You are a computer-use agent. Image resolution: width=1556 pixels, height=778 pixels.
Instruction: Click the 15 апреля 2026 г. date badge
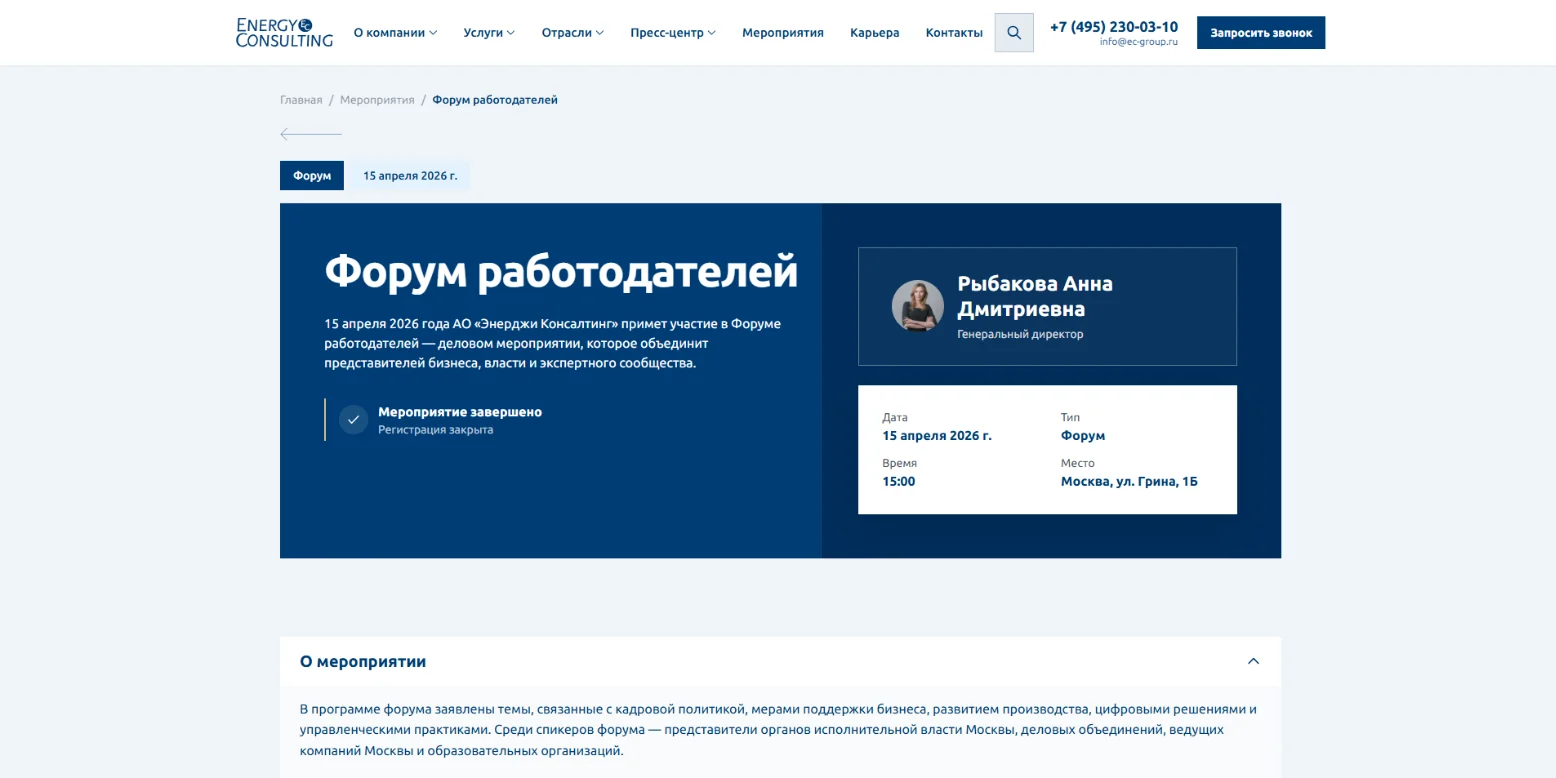pyautogui.click(x=410, y=176)
